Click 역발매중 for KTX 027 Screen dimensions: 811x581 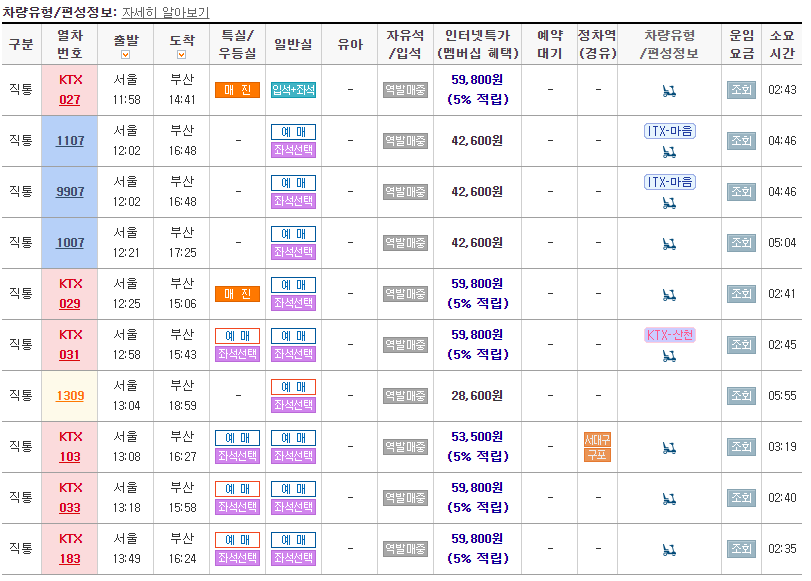pyautogui.click(x=406, y=90)
